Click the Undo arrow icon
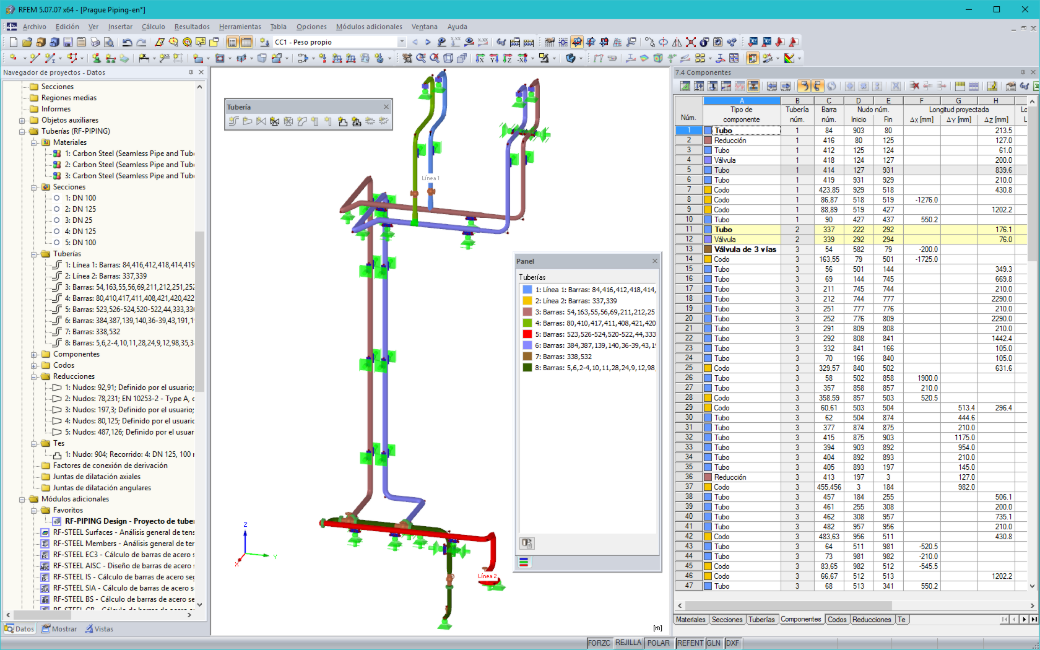1040x650 pixels. 126,42
